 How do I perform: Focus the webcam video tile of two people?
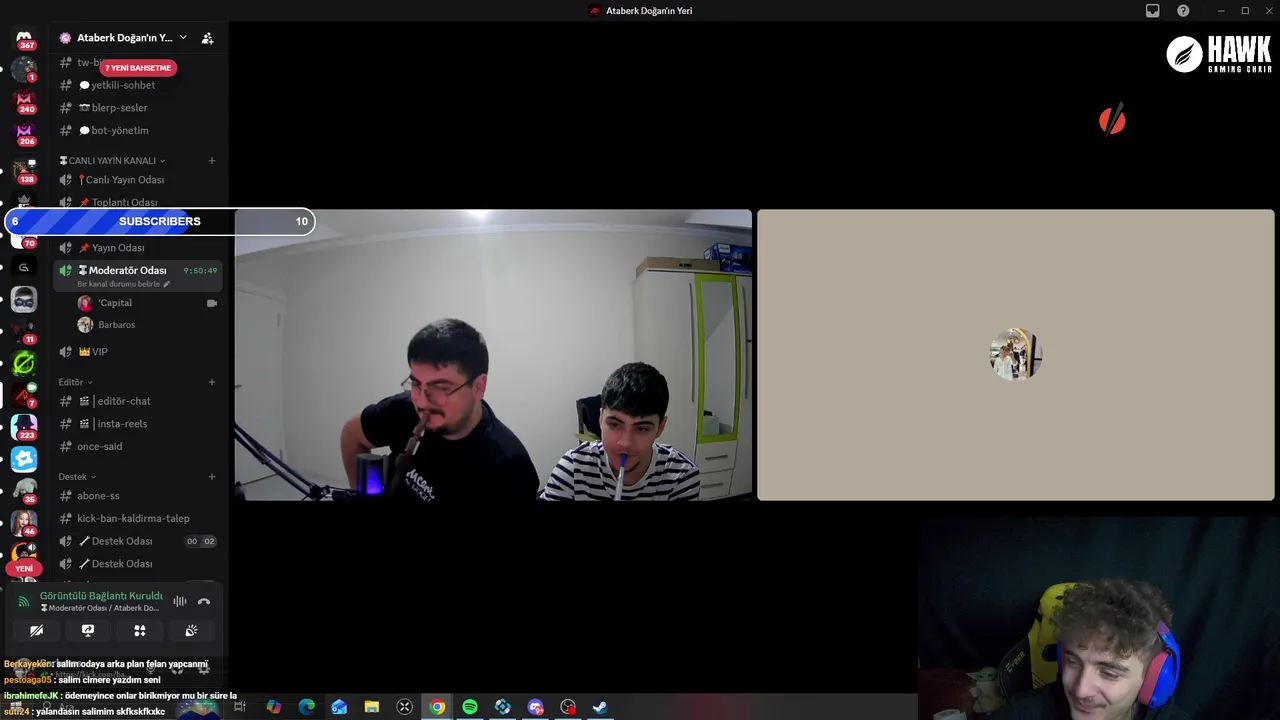click(x=493, y=355)
